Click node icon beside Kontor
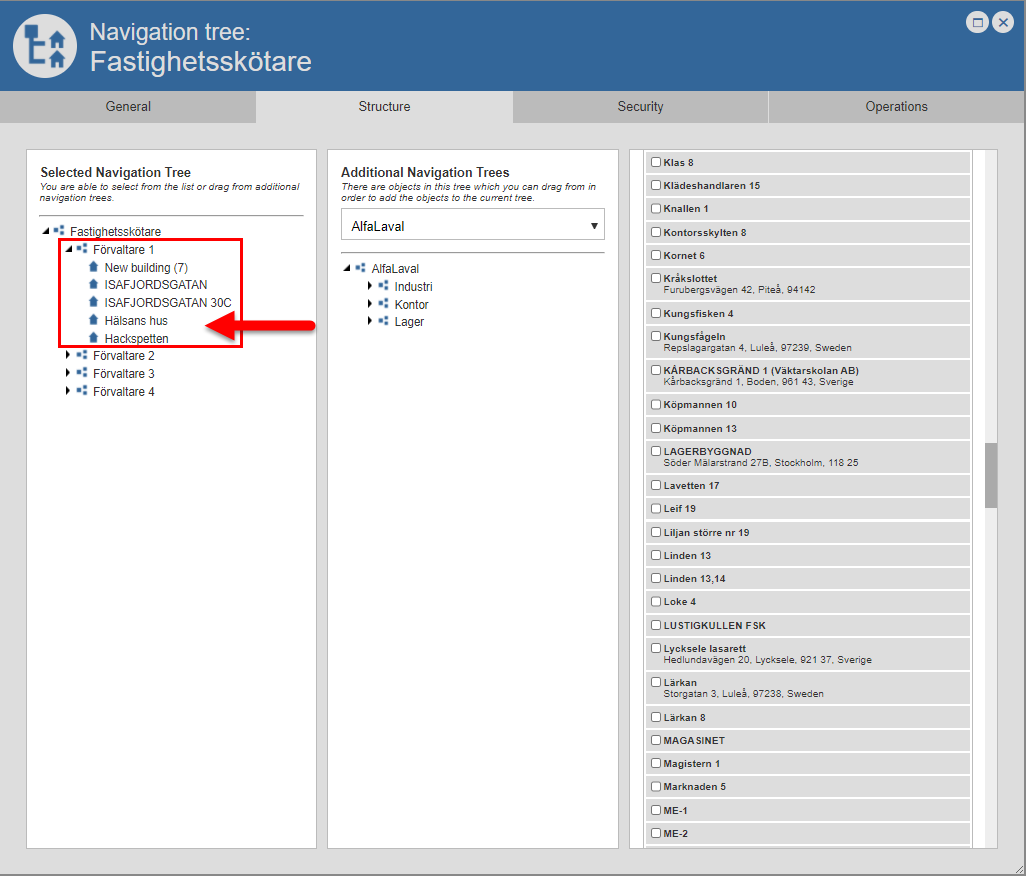The width and height of the screenshot is (1026, 876). [x=383, y=304]
